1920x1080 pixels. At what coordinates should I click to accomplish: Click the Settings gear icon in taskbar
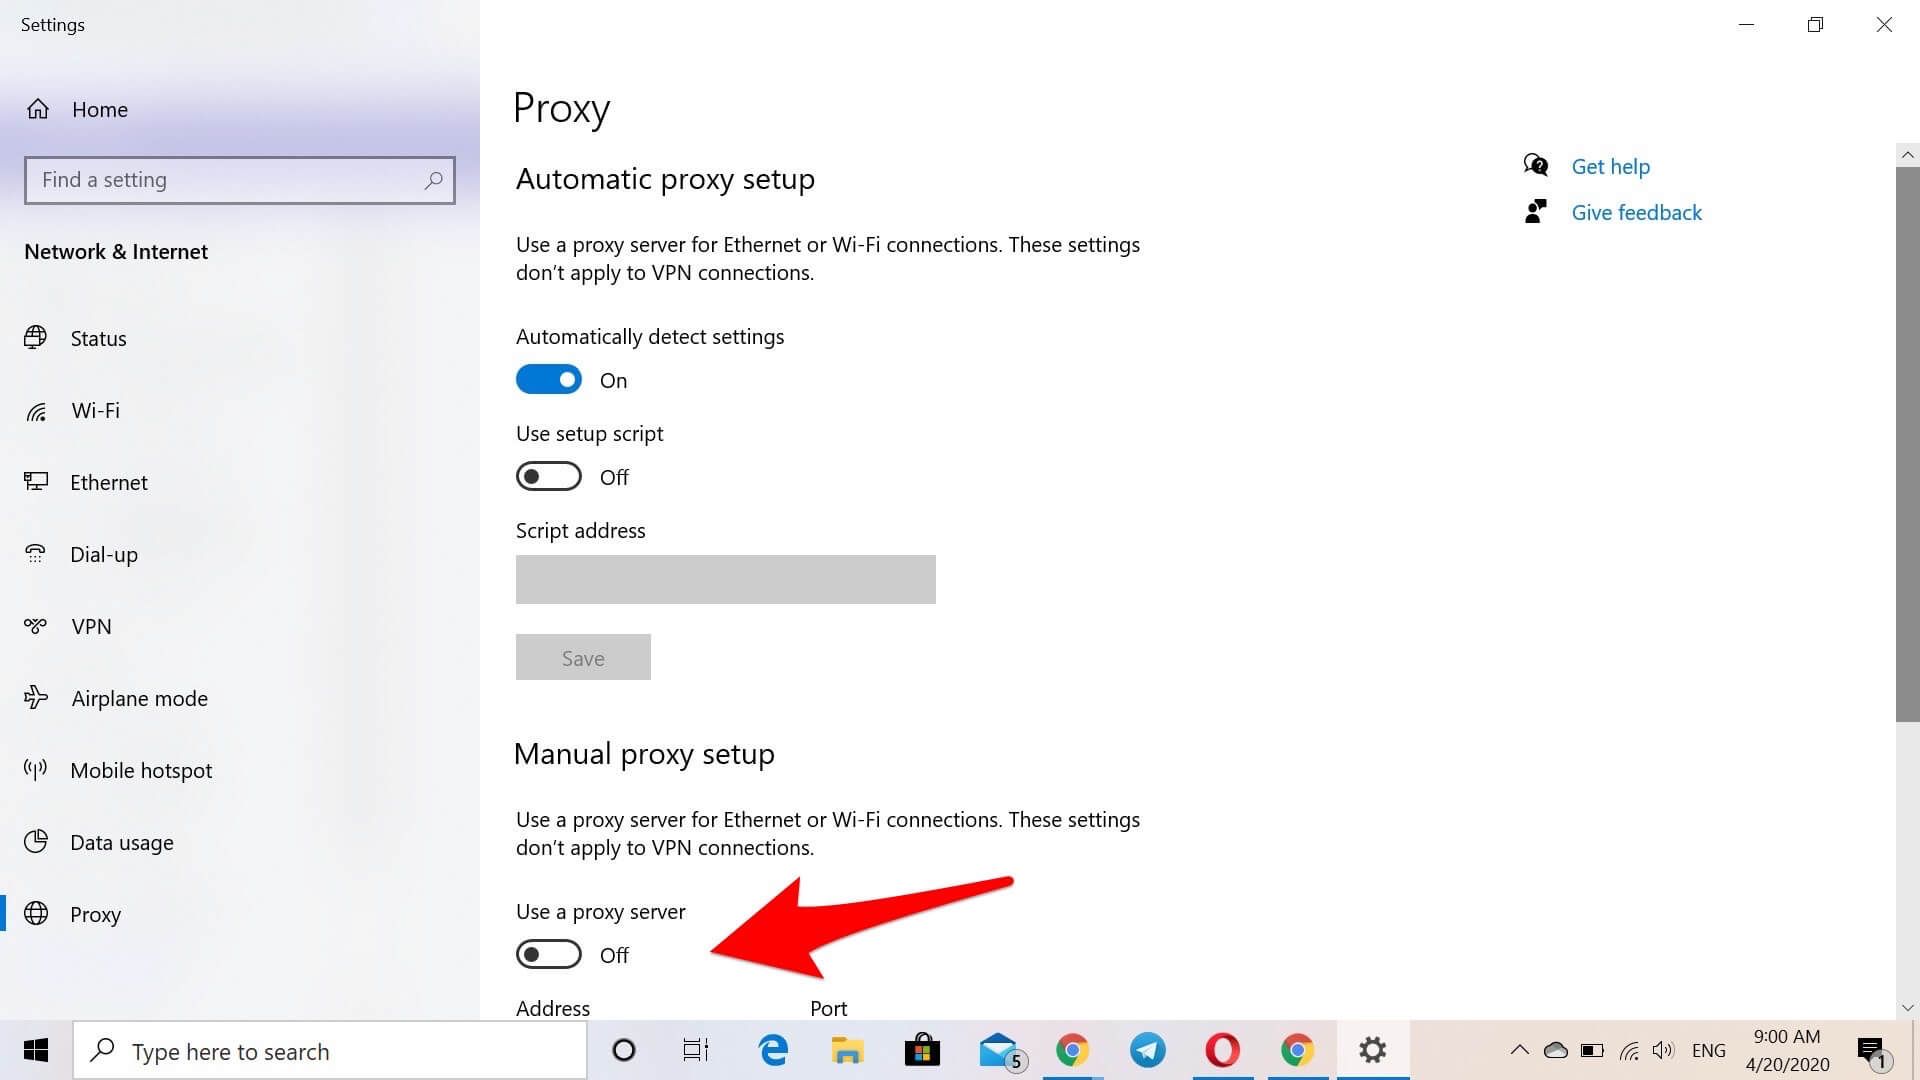tap(1371, 1050)
